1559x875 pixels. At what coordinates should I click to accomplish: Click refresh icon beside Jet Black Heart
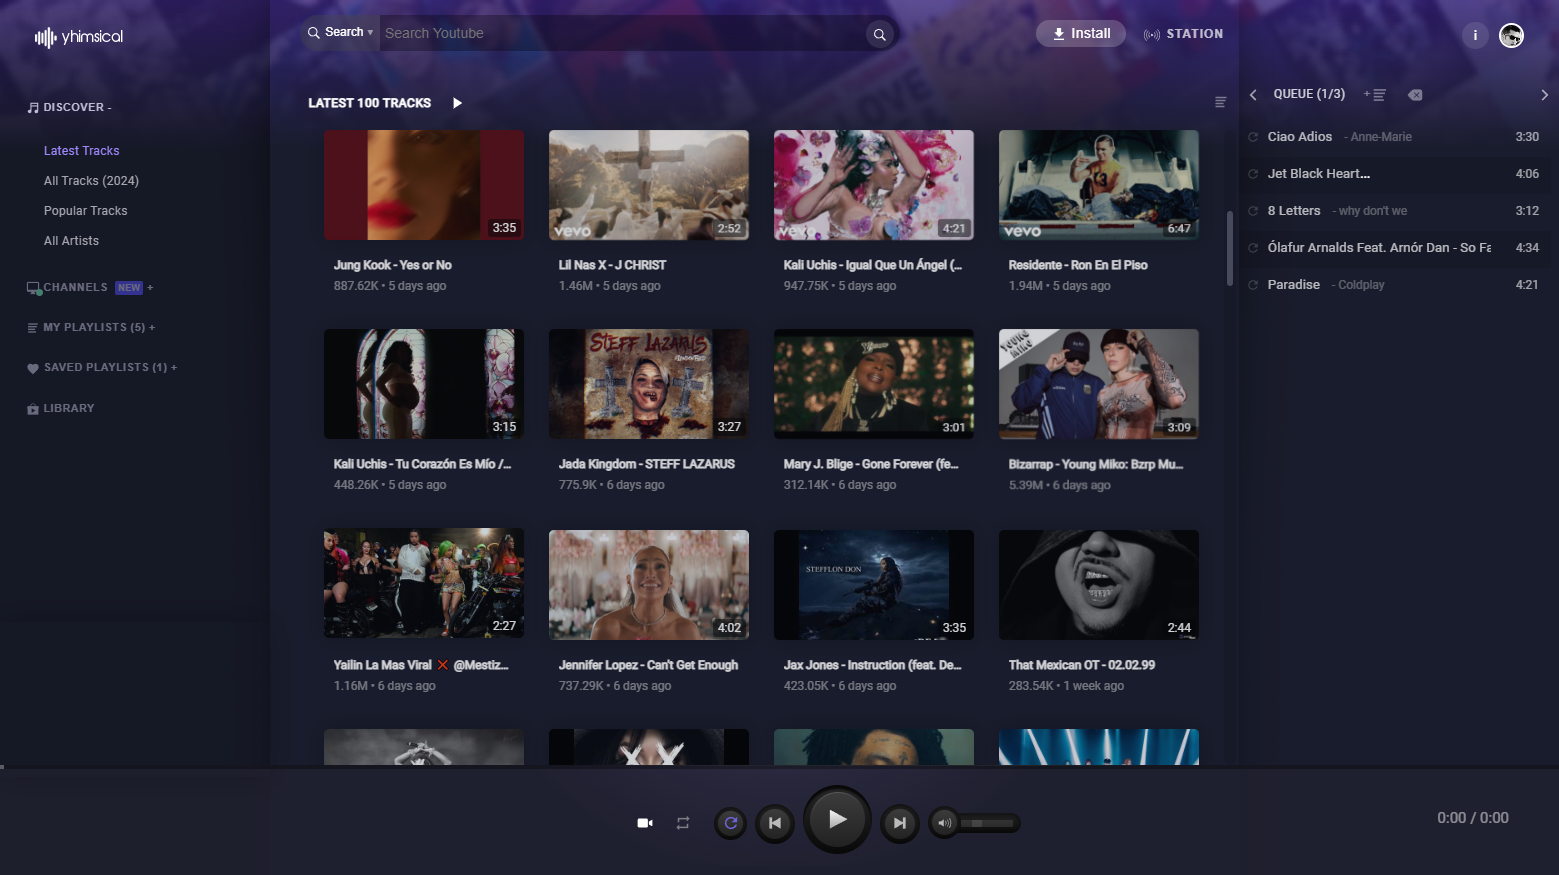[x=1253, y=174]
